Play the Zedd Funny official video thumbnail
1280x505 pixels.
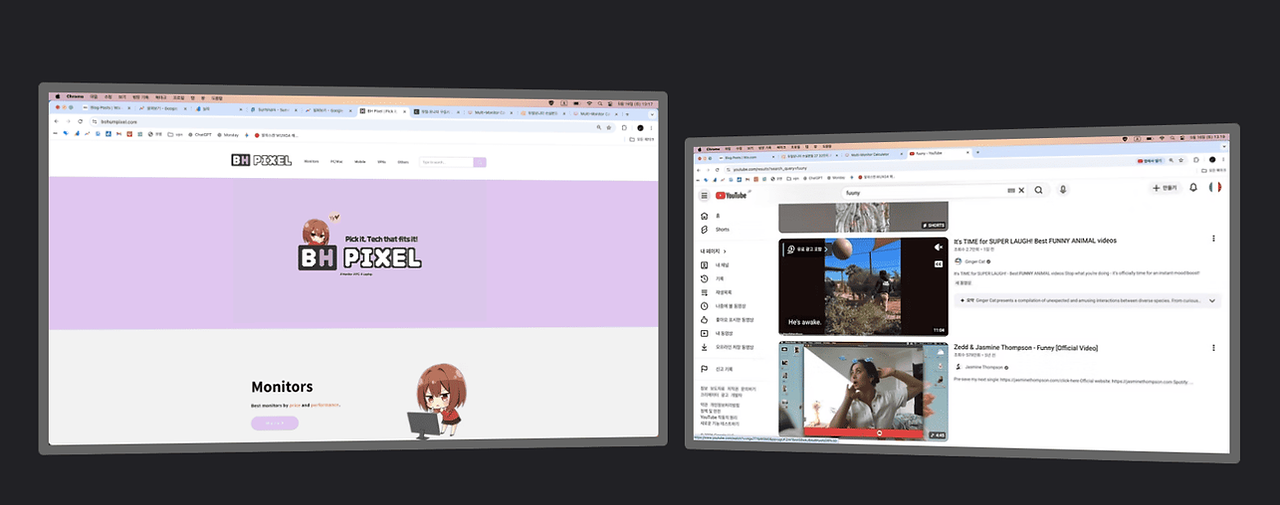pos(863,393)
